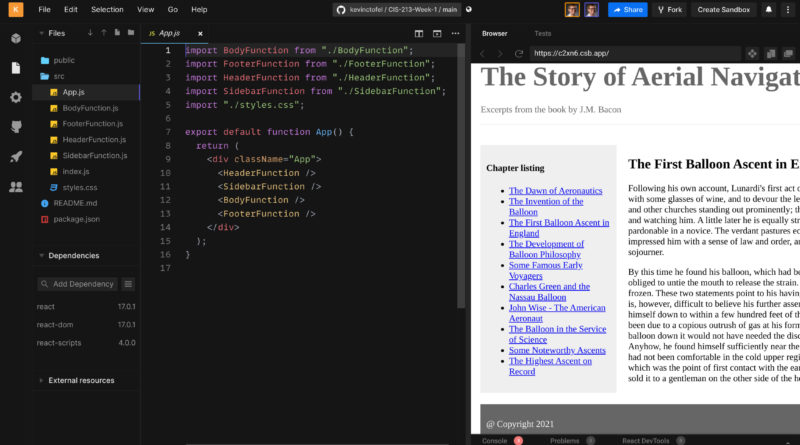Toggle the preview layout icon in editor toolbar
Viewport: 800px width, 445px height.
tap(437, 34)
